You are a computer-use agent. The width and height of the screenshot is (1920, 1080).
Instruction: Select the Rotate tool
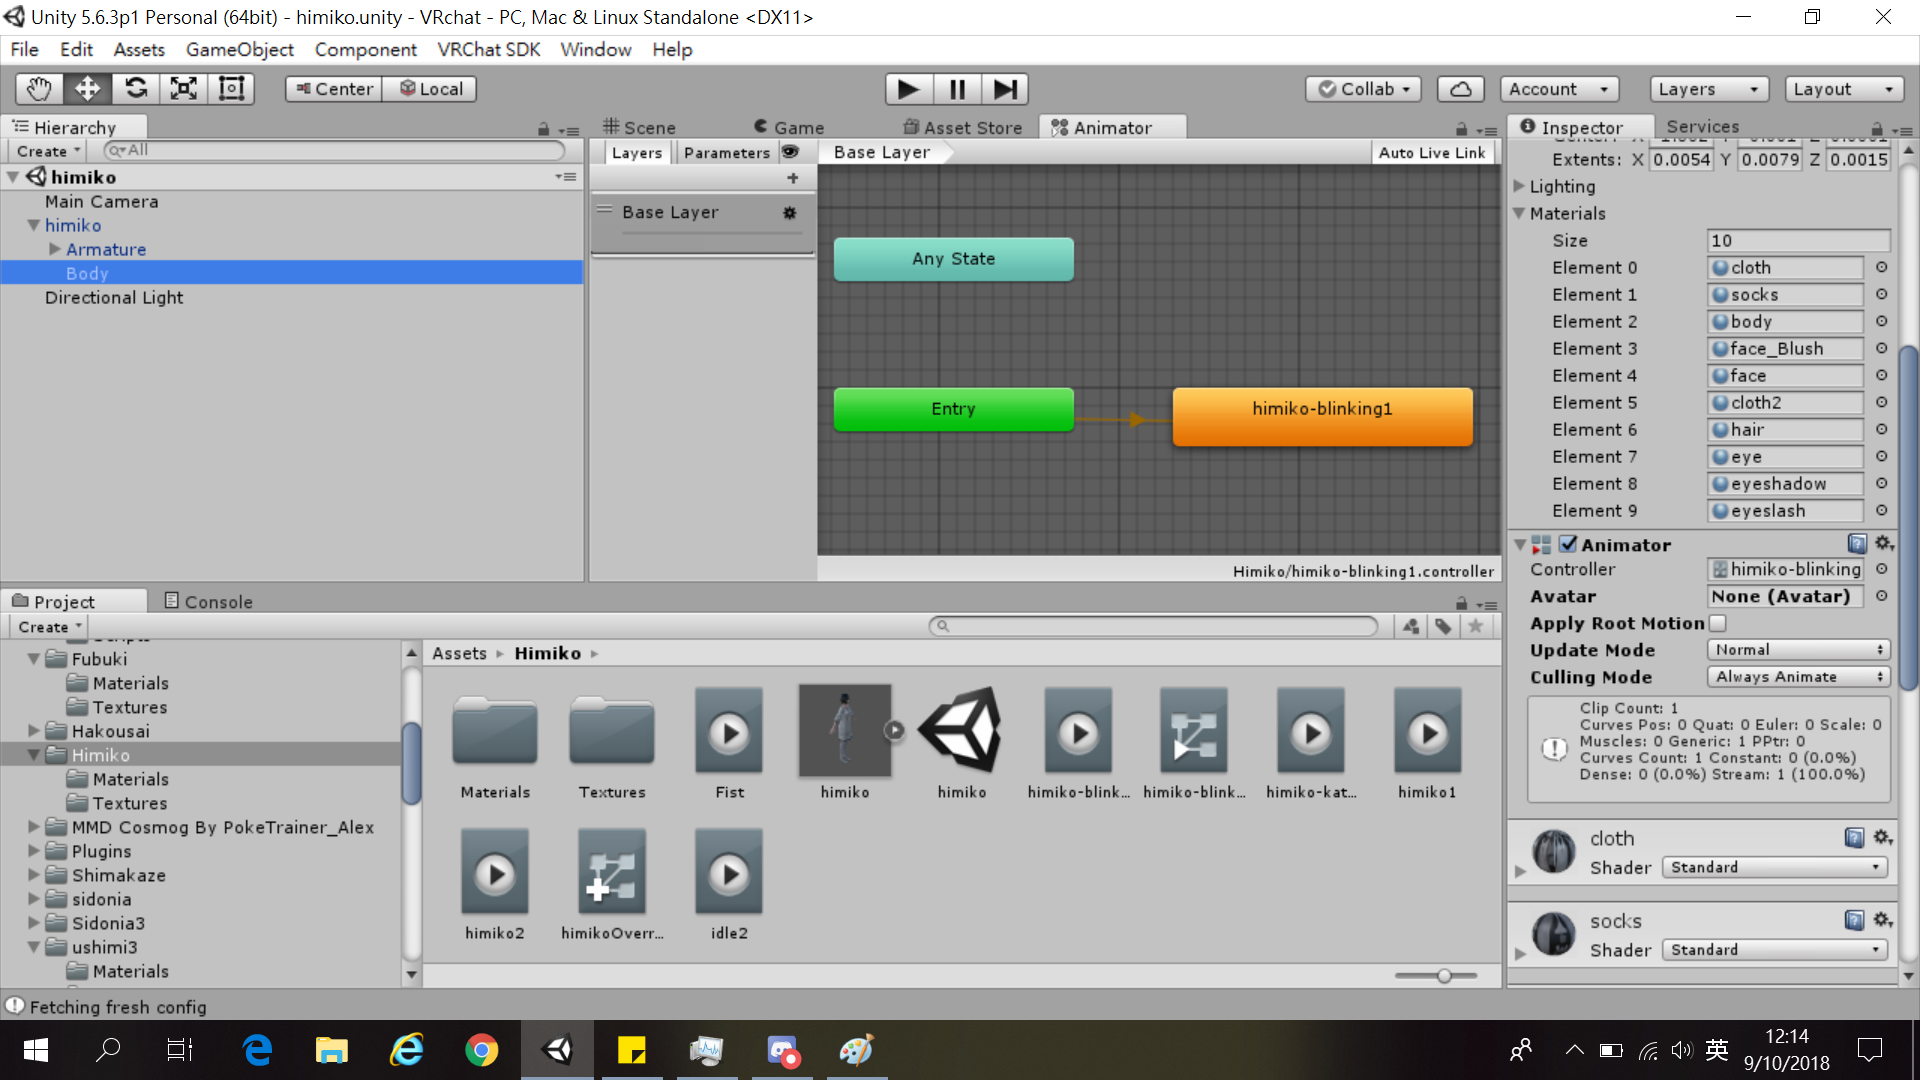[x=136, y=89]
